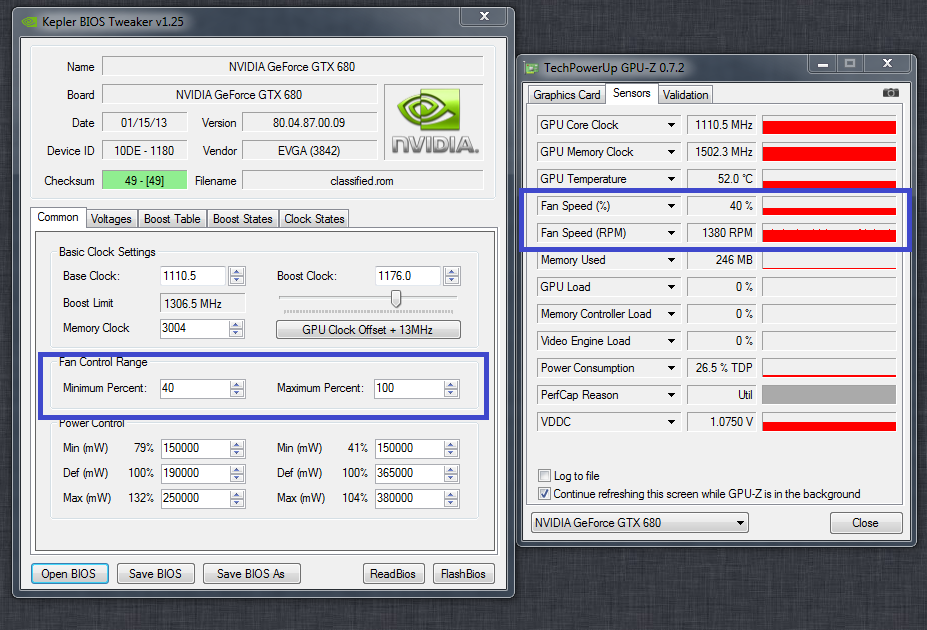Image resolution: width=927 pixels, height=630 pixels.
Task: Click the ReadBios button
Action: [x=393, y=573]
